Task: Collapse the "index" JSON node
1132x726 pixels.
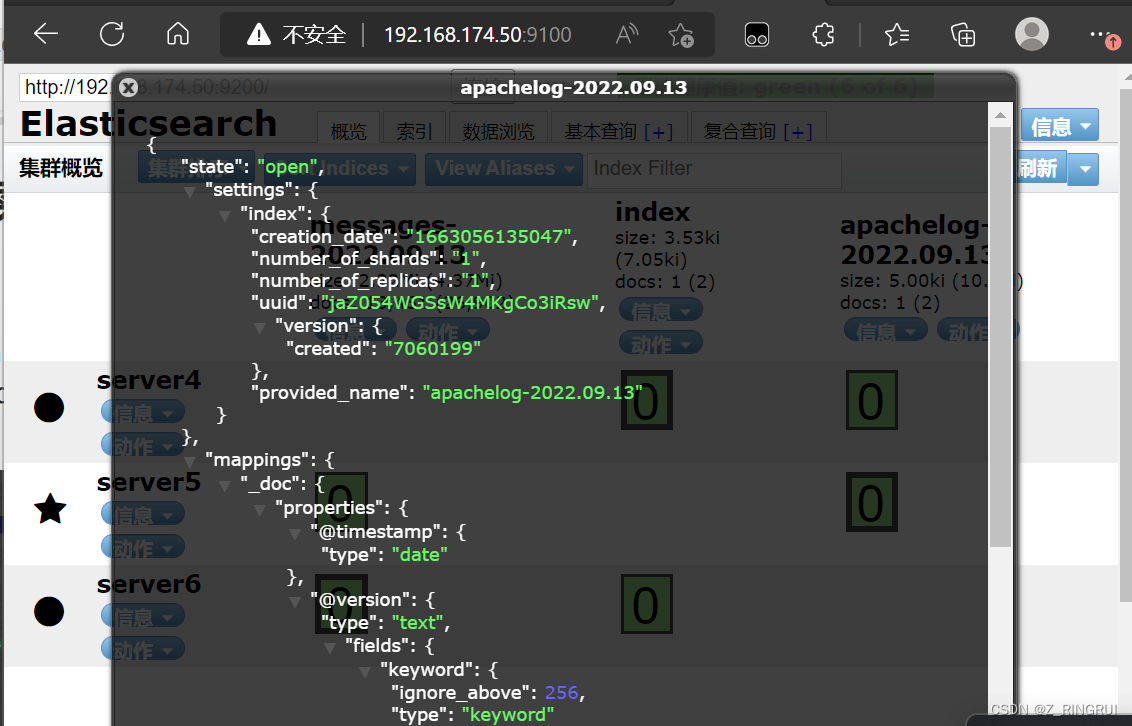Action: (x=225, y=215)
